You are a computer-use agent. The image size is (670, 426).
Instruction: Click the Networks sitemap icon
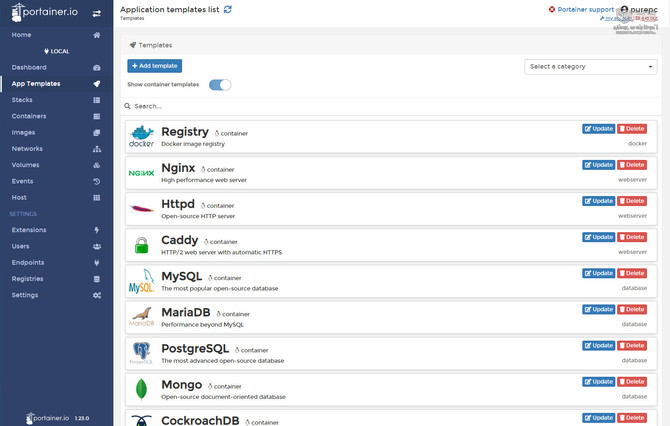97,149
